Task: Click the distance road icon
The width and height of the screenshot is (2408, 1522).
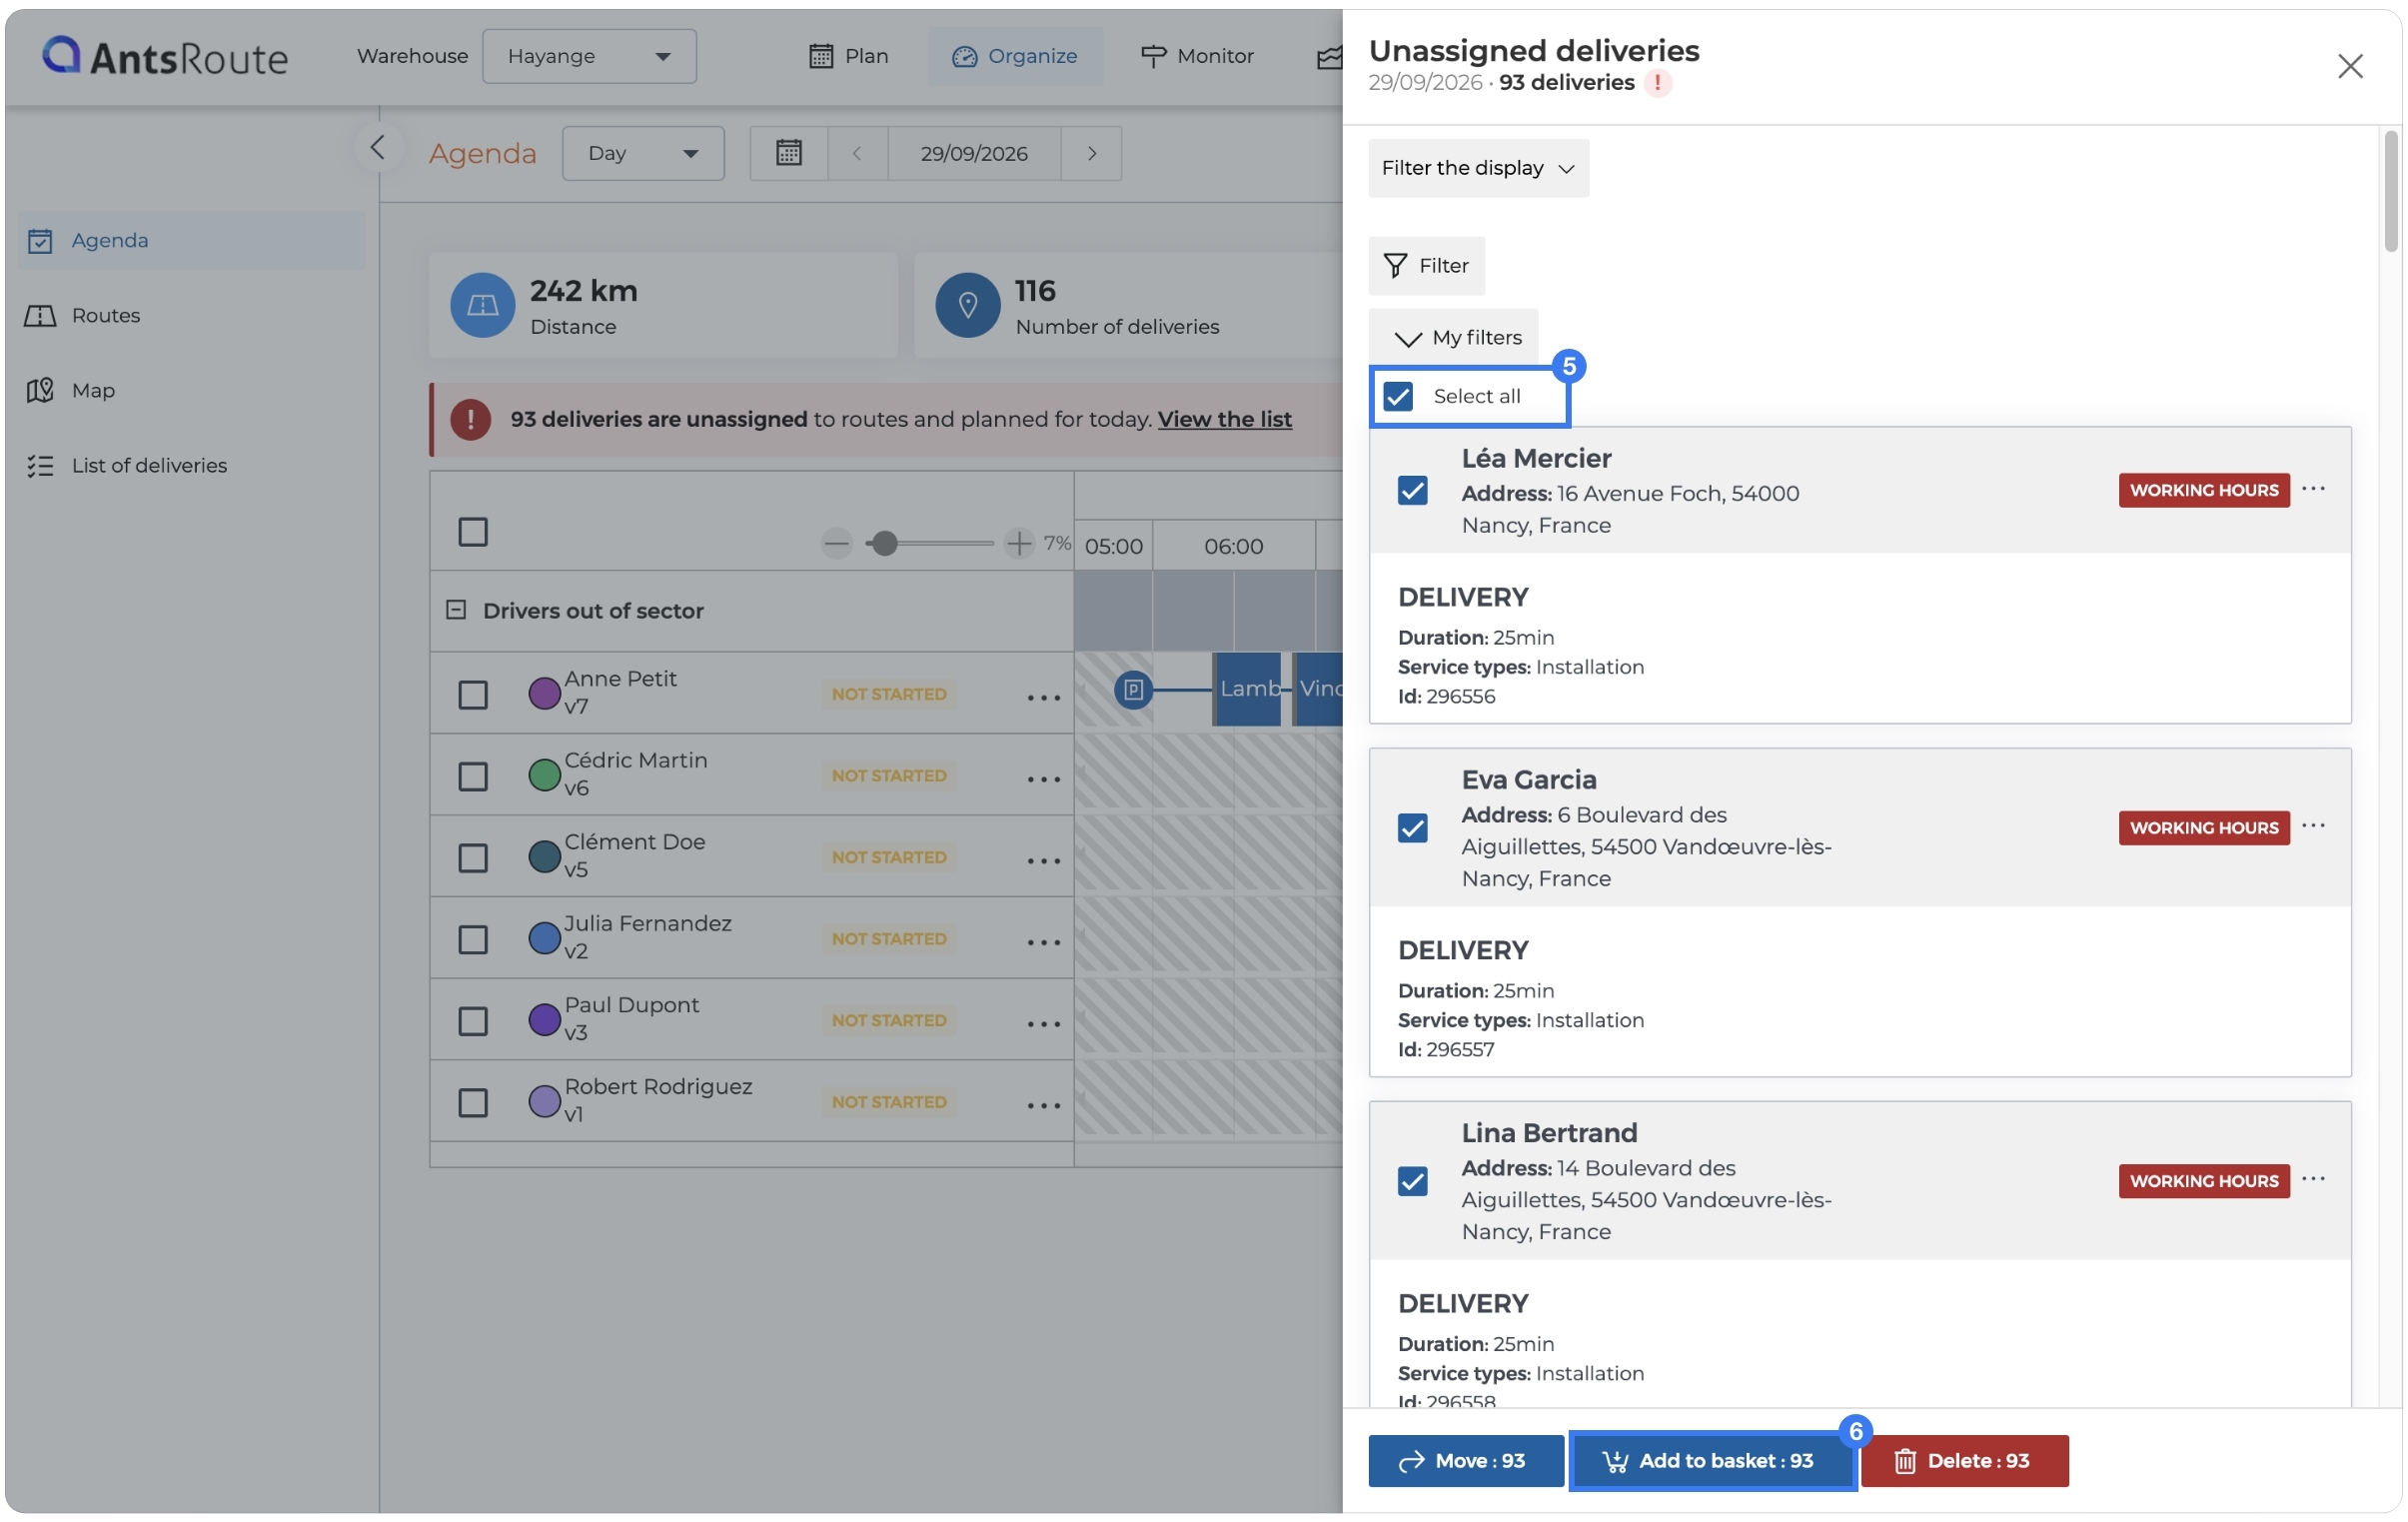Action: tap(482, 305)
